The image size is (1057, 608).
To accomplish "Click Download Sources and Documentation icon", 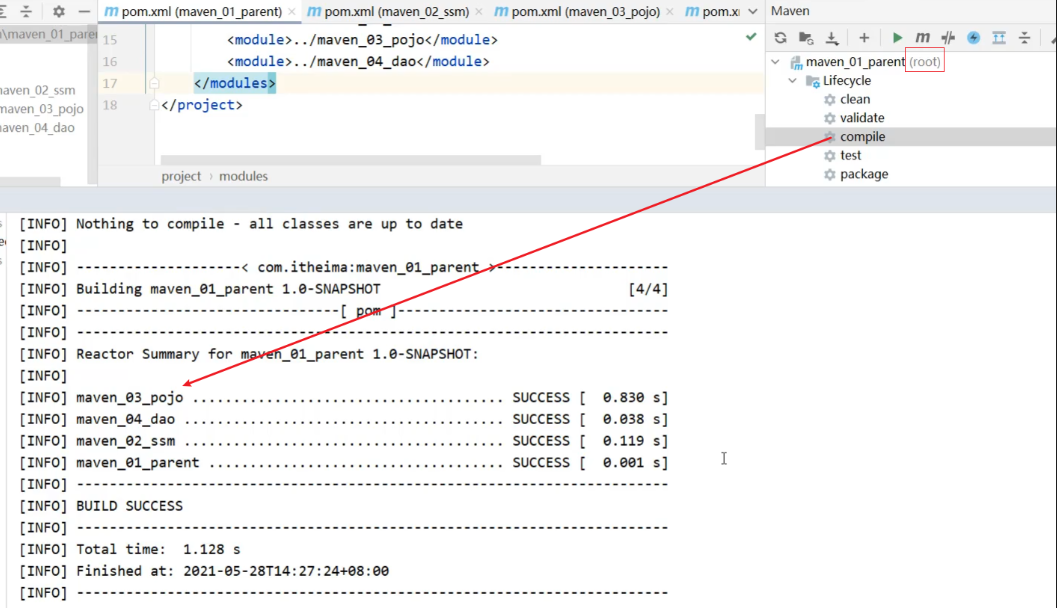I will click(832, 38).
